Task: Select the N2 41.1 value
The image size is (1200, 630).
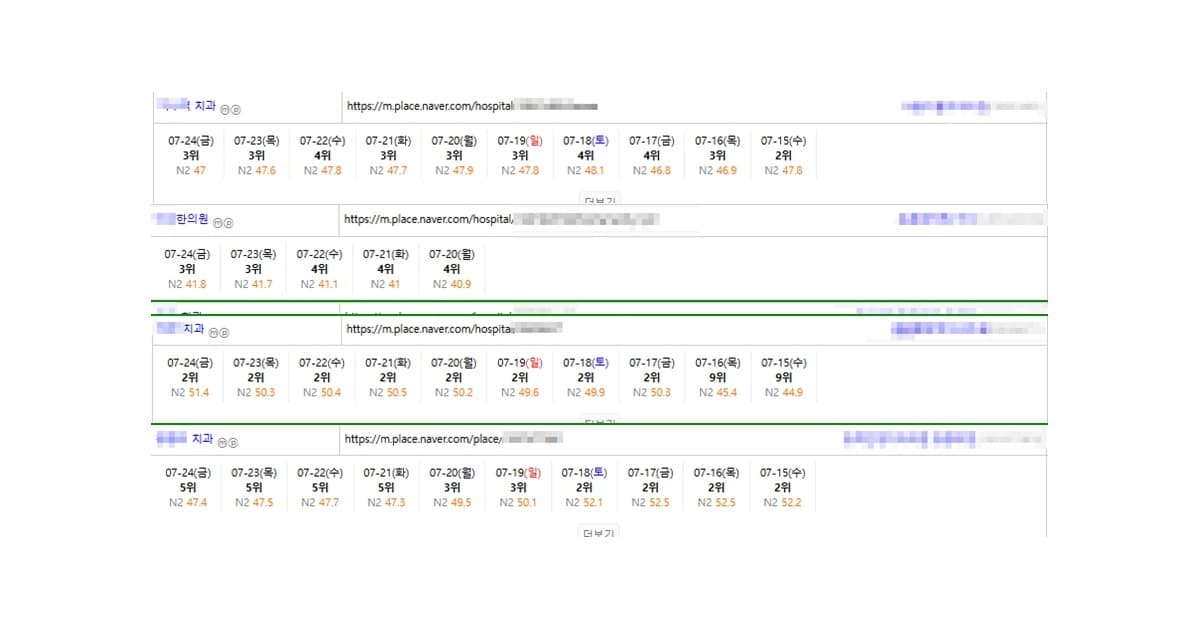Action: [x=319, y=284]
